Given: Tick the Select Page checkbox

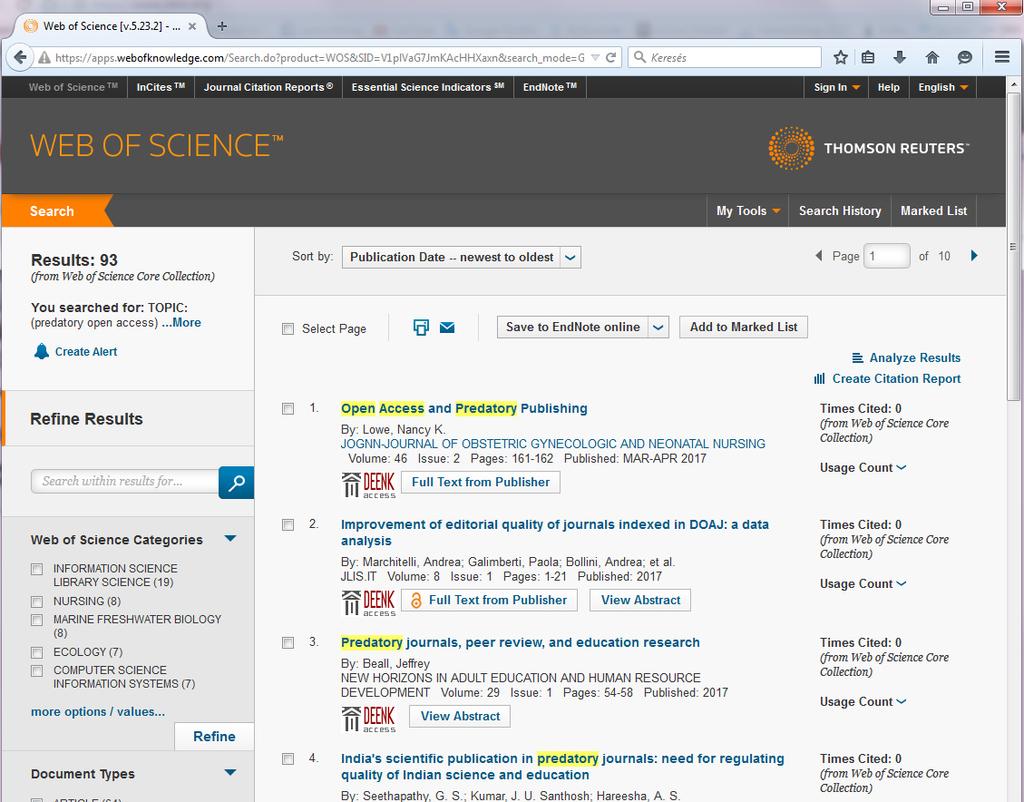Looking at the screenshot, I should point(287,329).
